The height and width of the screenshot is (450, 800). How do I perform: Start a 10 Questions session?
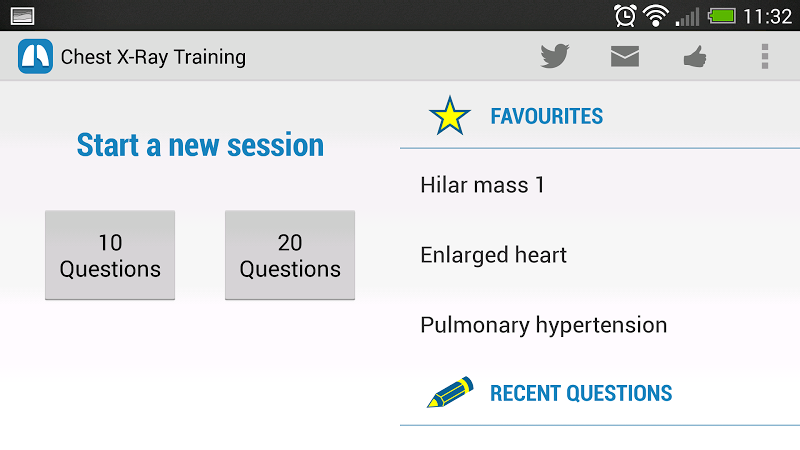point(110,255)
